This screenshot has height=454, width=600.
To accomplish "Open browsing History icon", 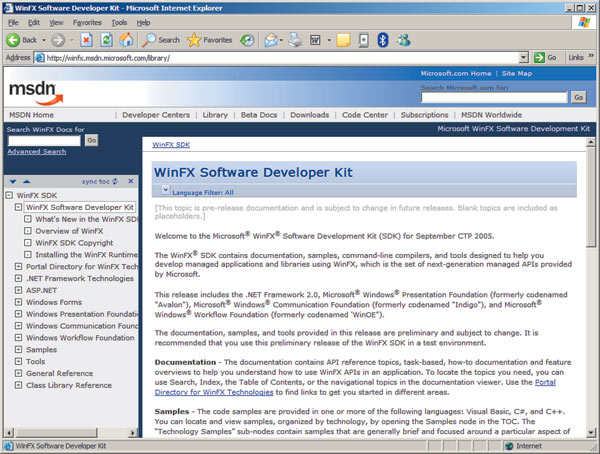I will [x=247, y=40].
